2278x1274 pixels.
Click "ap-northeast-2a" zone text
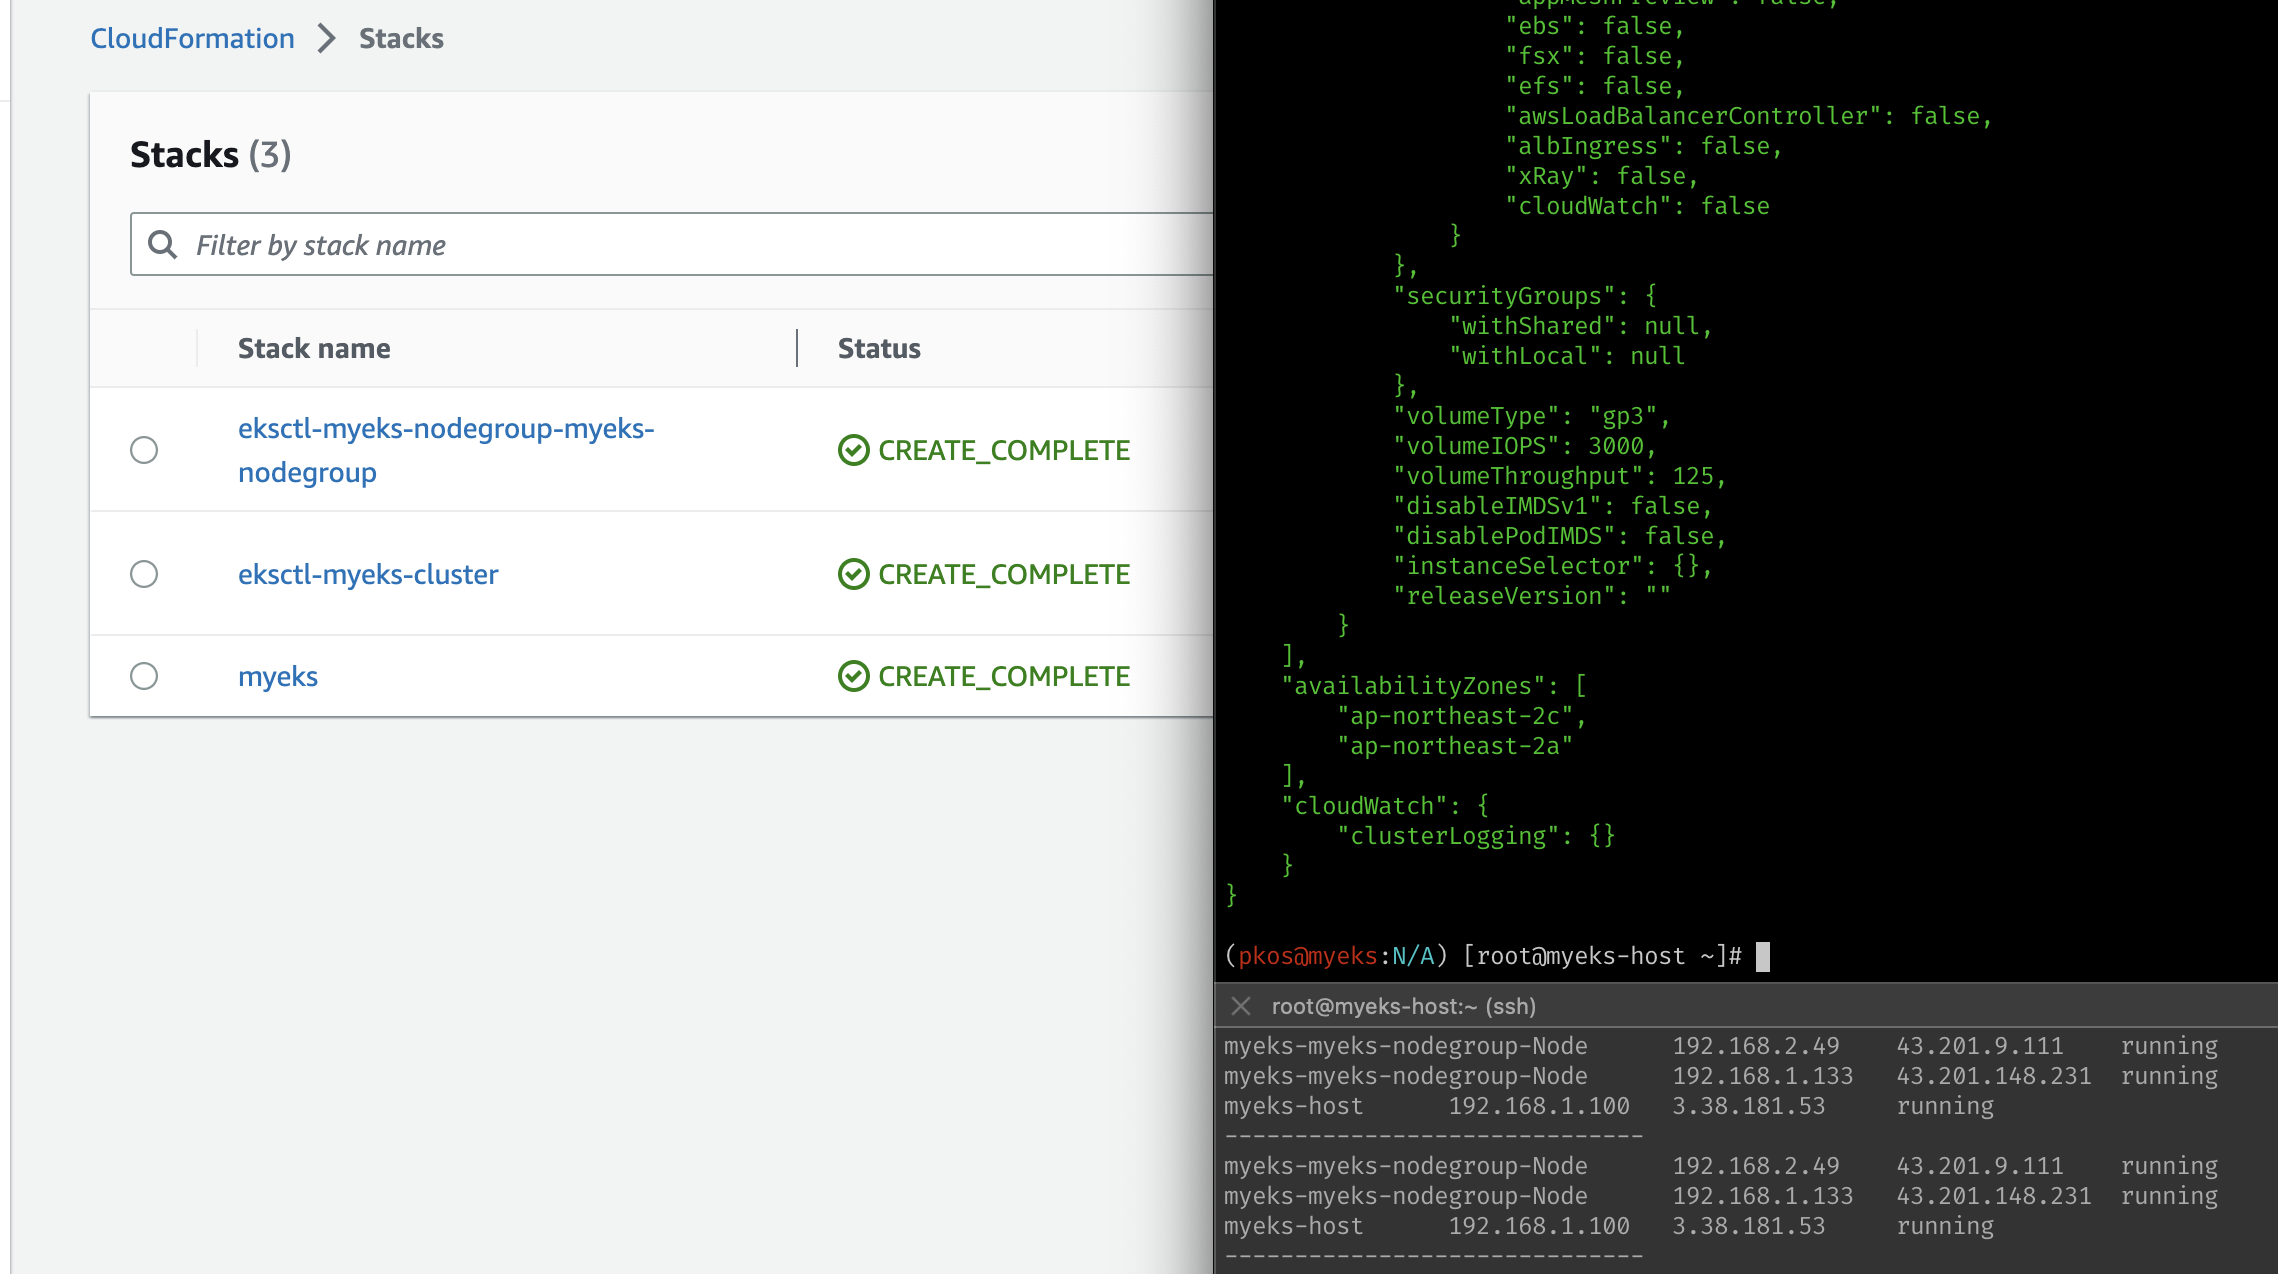pos(1455,746)
